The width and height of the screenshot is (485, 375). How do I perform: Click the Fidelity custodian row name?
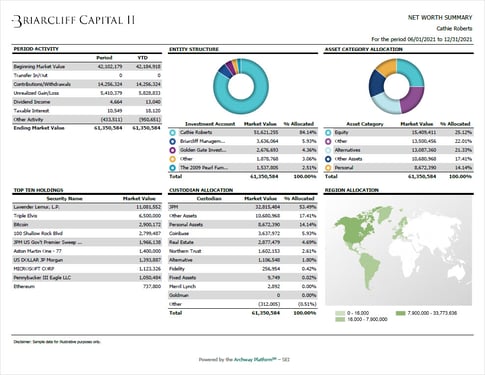[x=177, y=269]
